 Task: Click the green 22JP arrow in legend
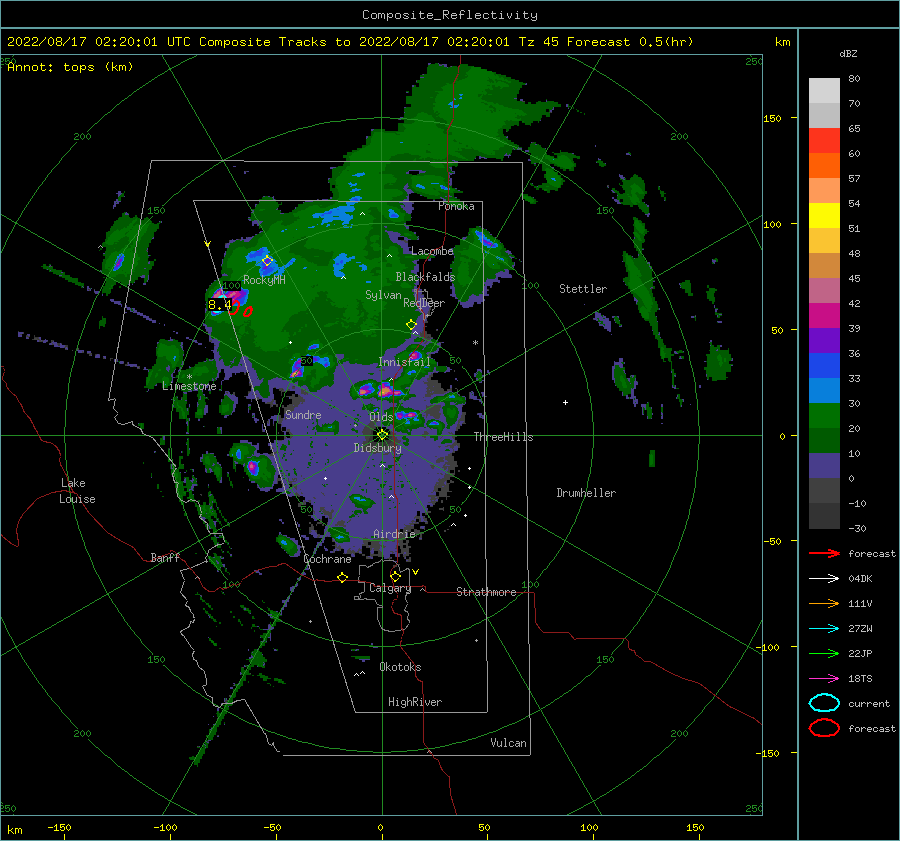(x=824, y=653)
